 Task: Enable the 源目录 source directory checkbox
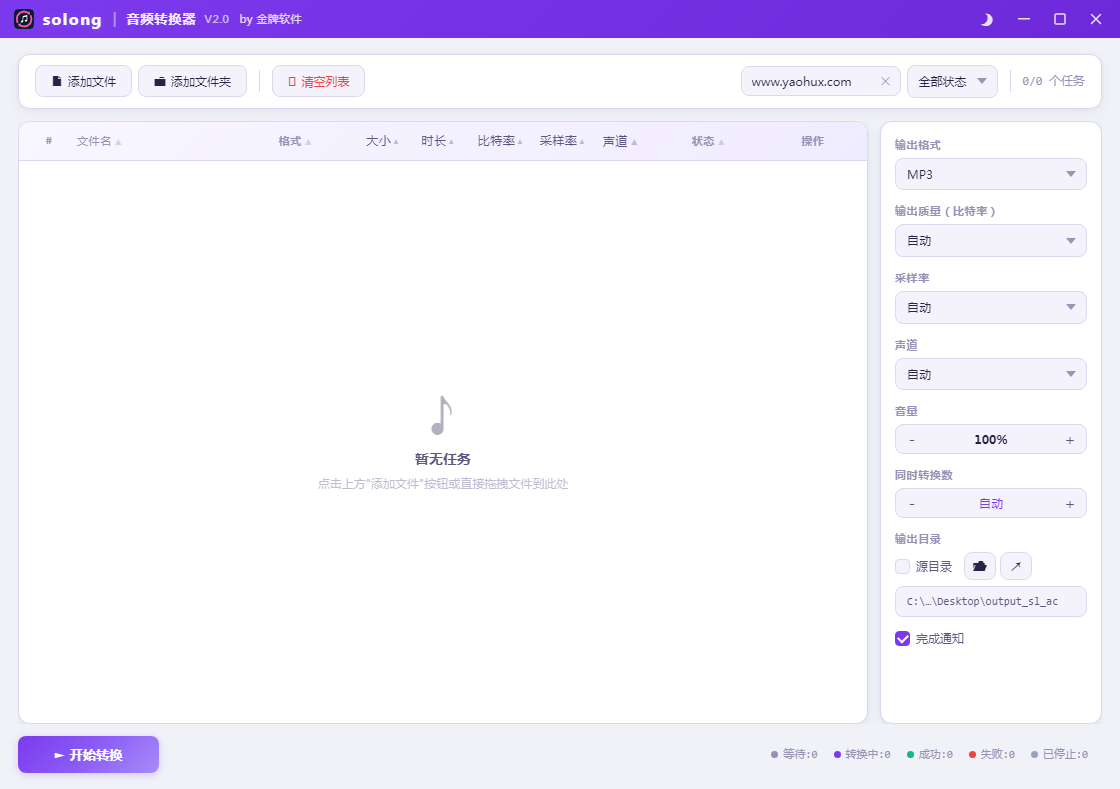click(x=903, y=567)
